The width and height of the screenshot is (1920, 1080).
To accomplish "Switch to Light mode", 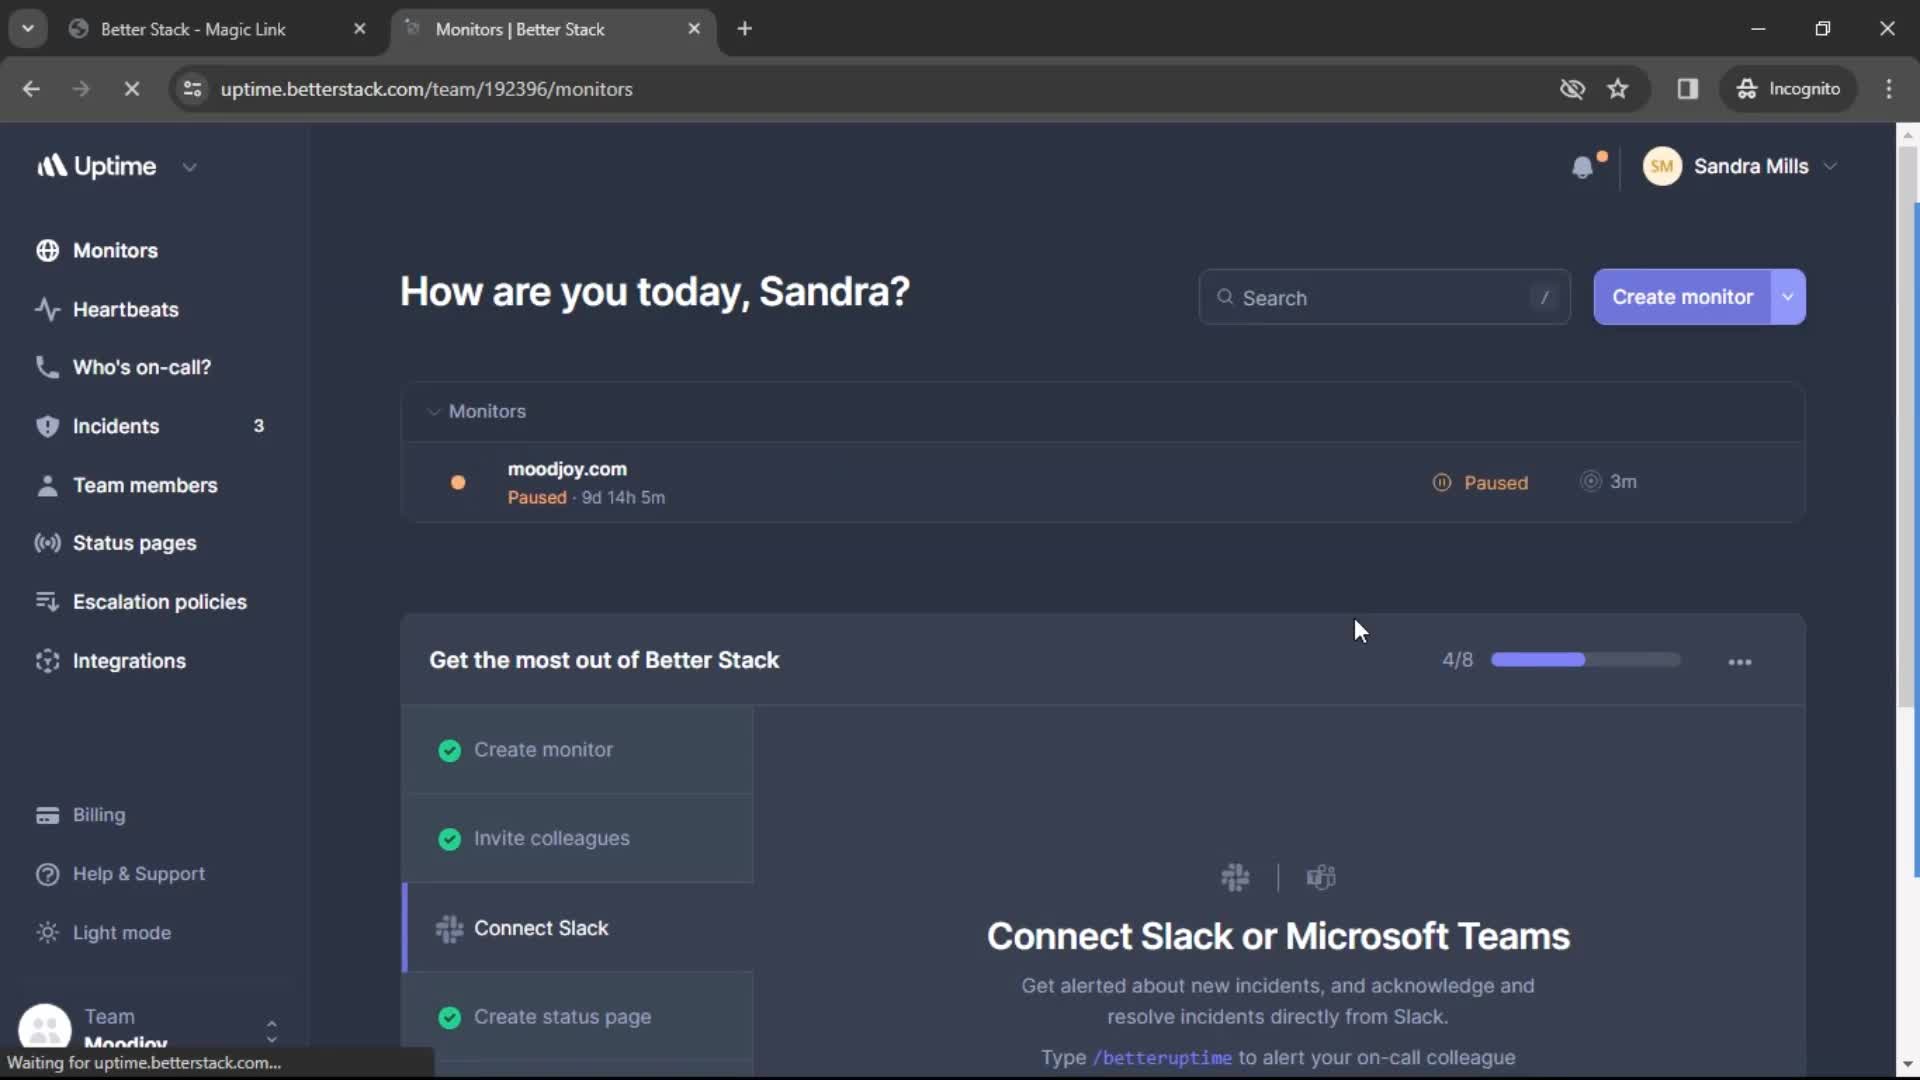I will [121, 934].
